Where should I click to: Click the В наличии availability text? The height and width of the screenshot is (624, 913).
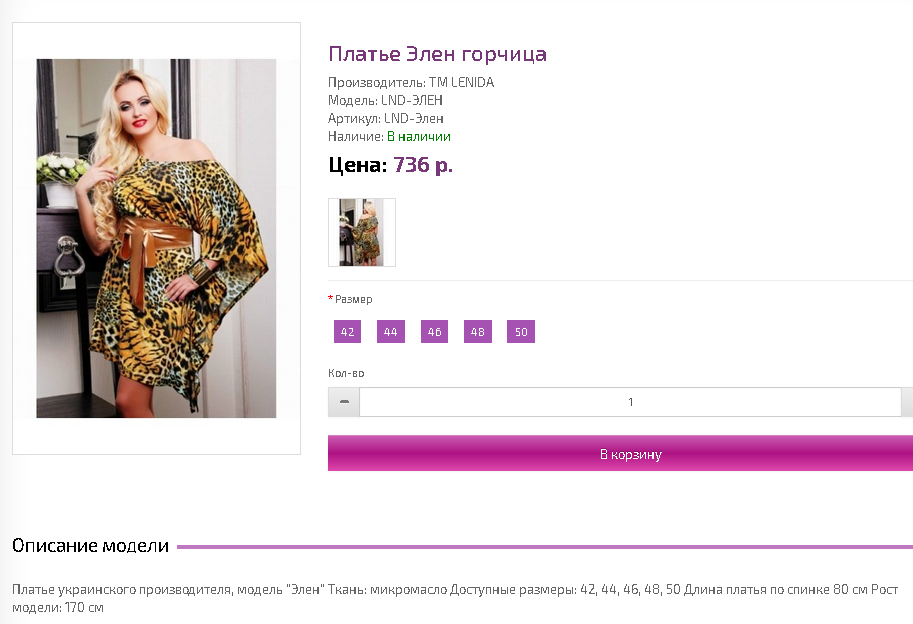pyautogui.click(x=419, y=137)
